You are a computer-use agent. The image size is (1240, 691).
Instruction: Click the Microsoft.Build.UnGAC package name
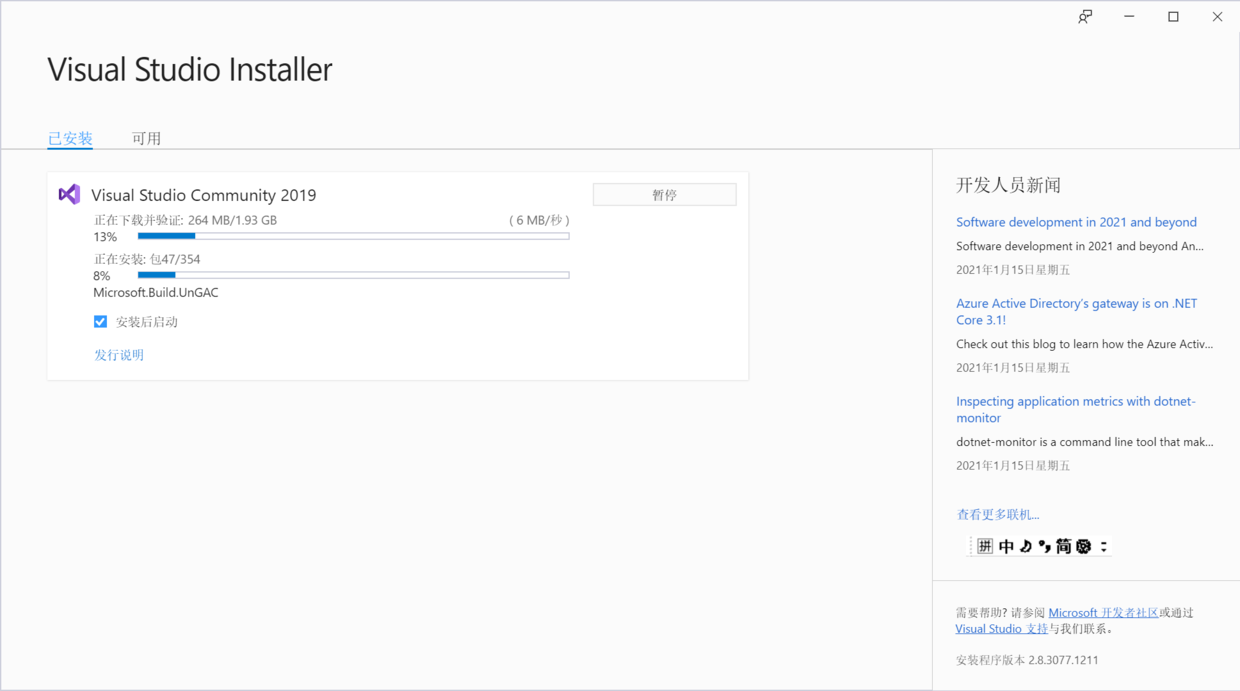pyautogui.click(x=156, y=293)
